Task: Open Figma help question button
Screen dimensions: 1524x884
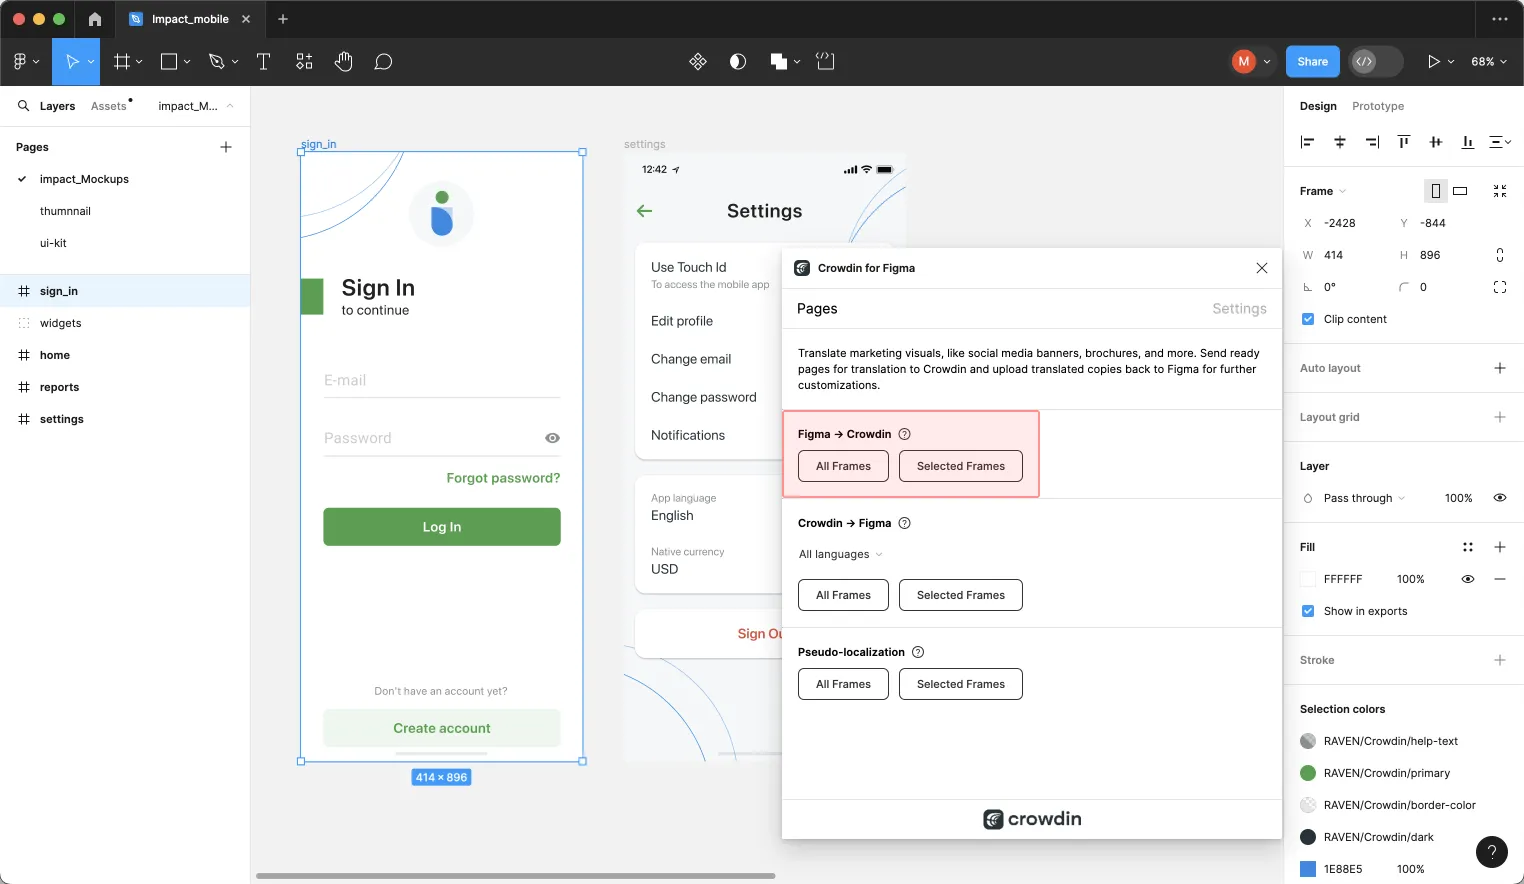Action: point(1492,852)
